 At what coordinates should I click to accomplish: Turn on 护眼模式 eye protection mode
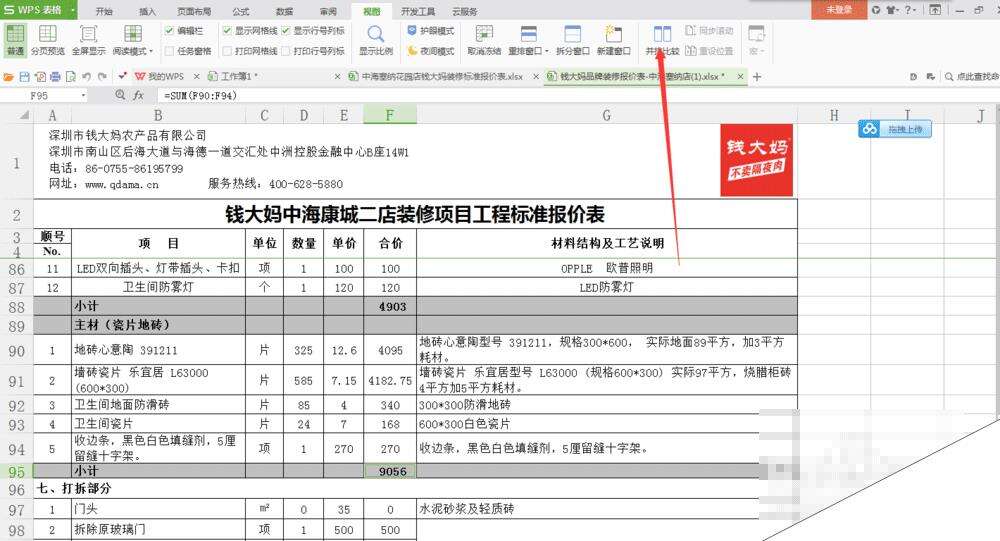(430, 30)
